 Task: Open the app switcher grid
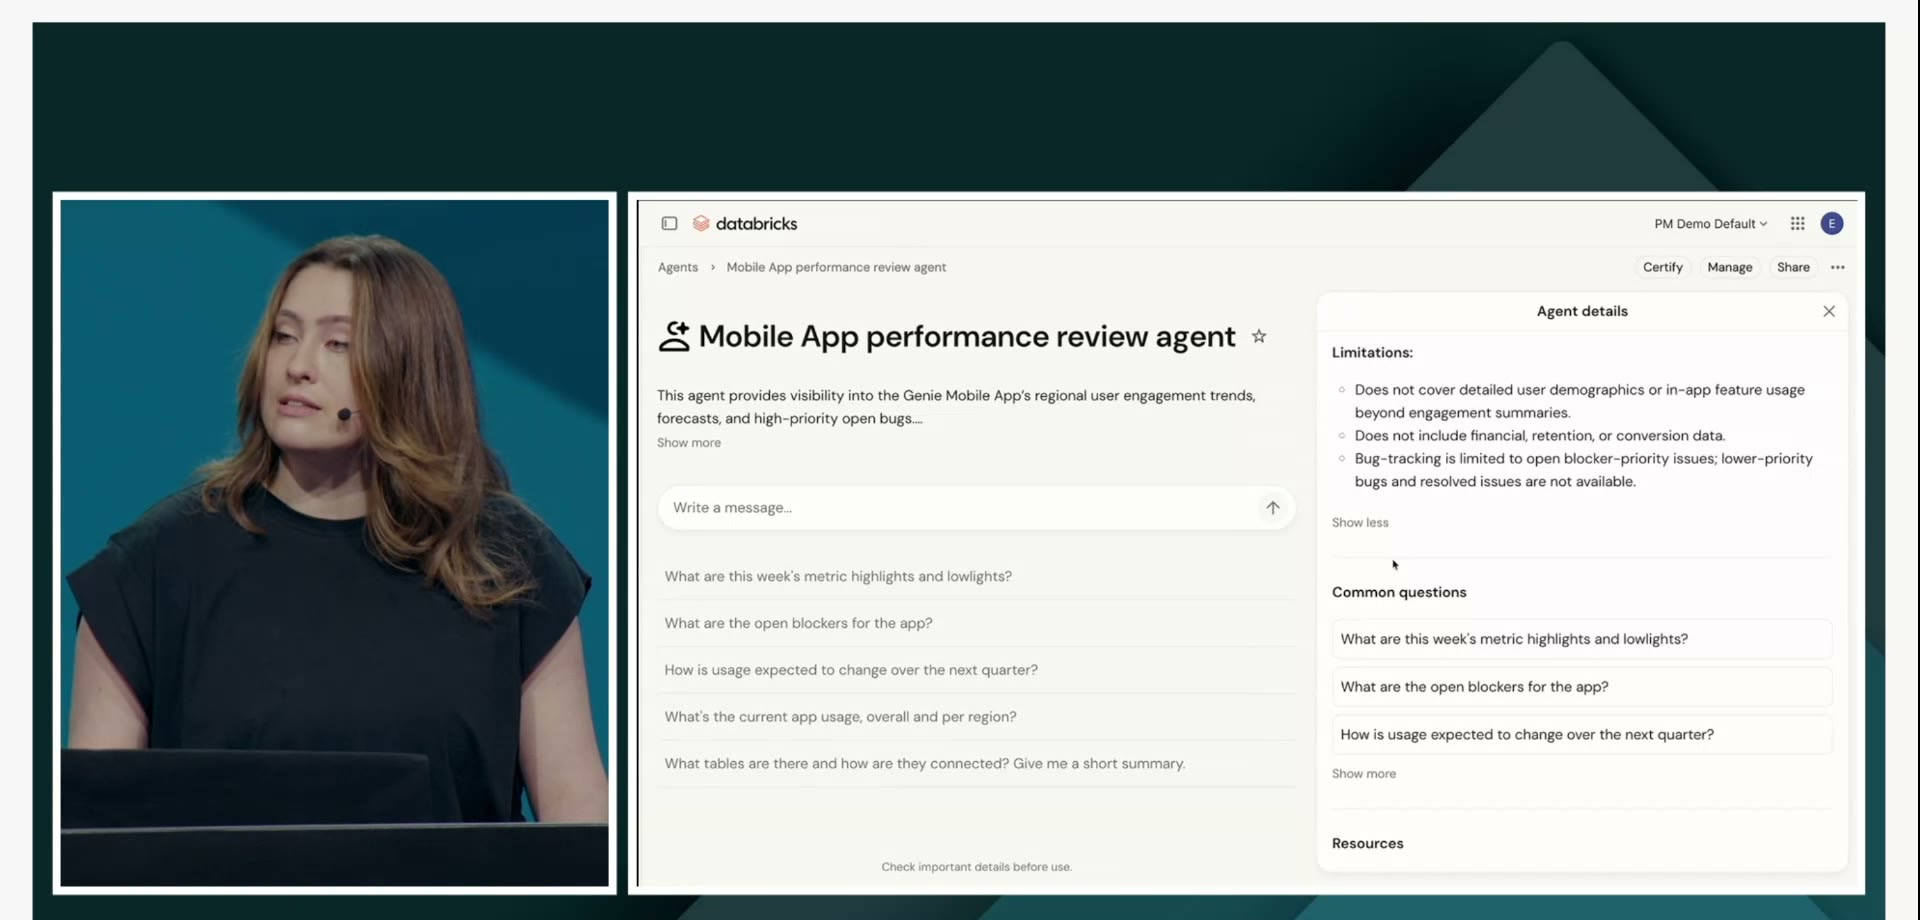(1797, 223)
